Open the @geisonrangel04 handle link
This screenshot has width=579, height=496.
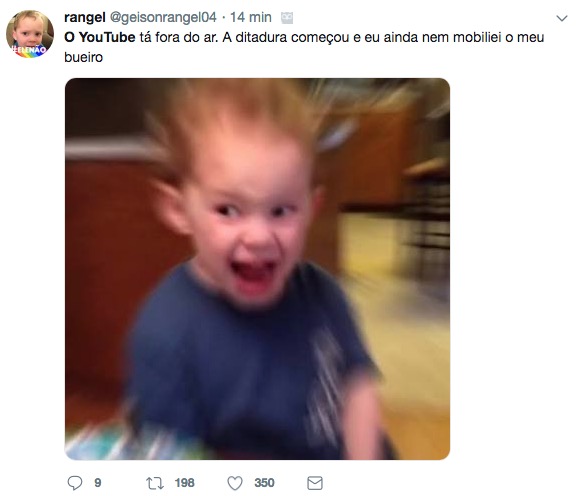tap(163, 17)
